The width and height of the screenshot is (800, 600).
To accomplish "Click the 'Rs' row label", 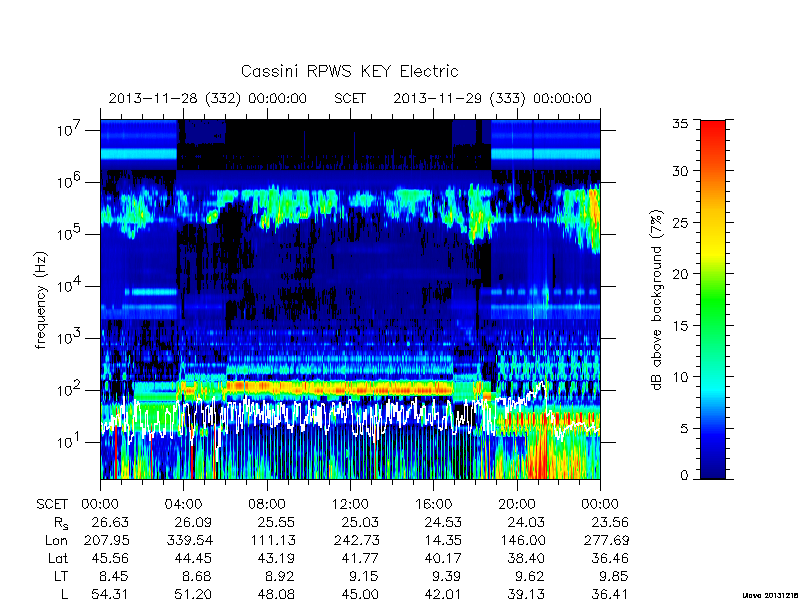I will pyautogui.click(x=61, y=523).
